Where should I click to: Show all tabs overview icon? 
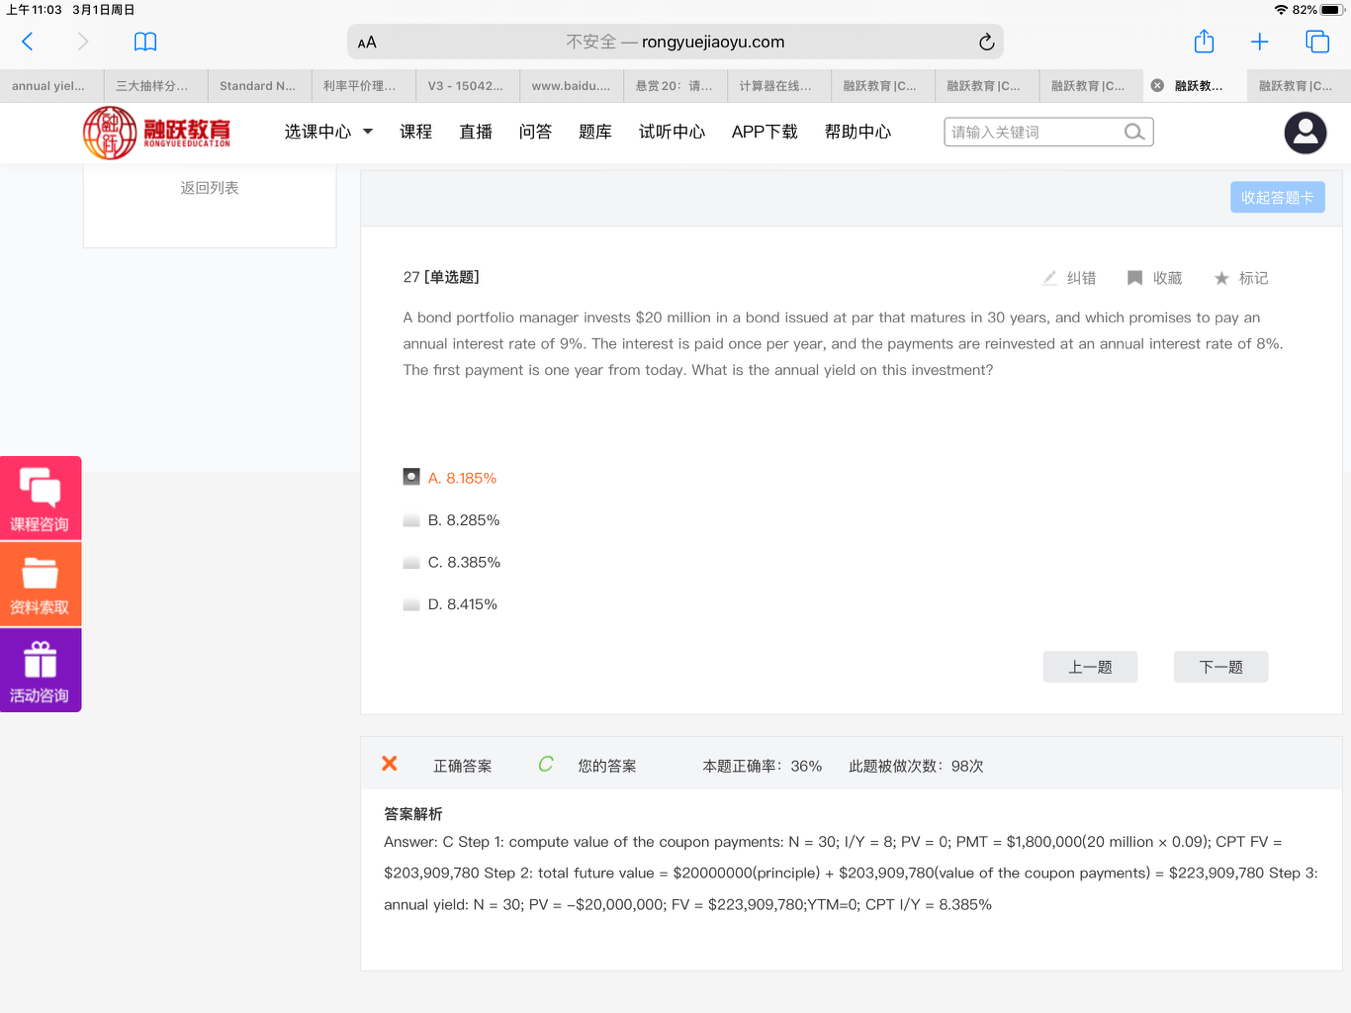coord(1317,42)
